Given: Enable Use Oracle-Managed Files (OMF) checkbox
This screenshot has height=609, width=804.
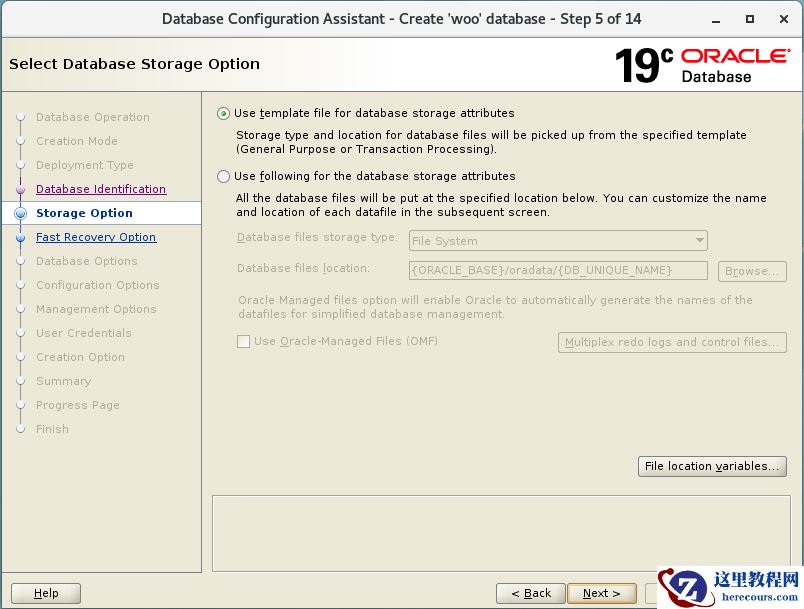Looking at the screenshot, I should [243, 341].
